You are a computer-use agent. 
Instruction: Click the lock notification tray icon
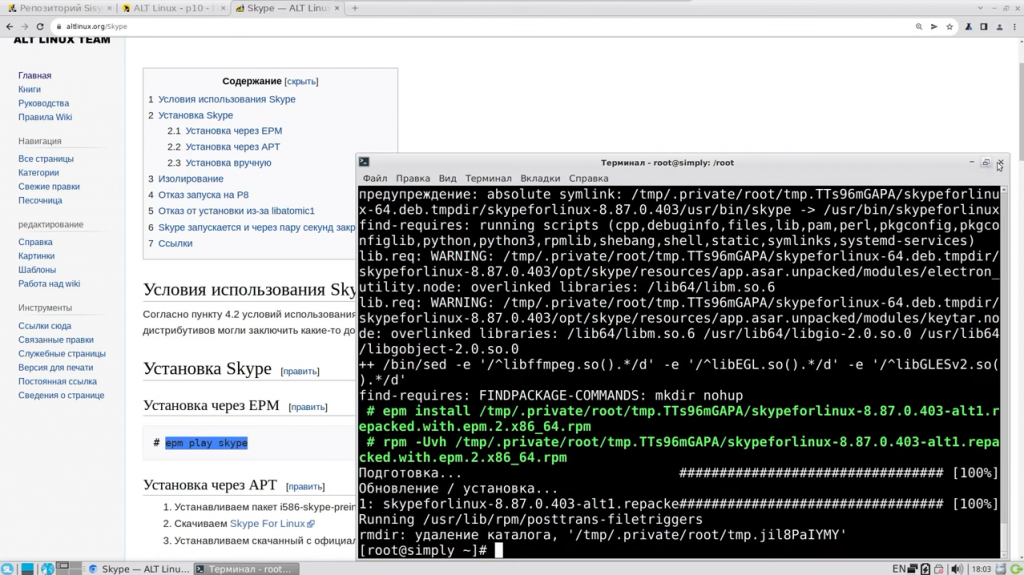(939, 569)
